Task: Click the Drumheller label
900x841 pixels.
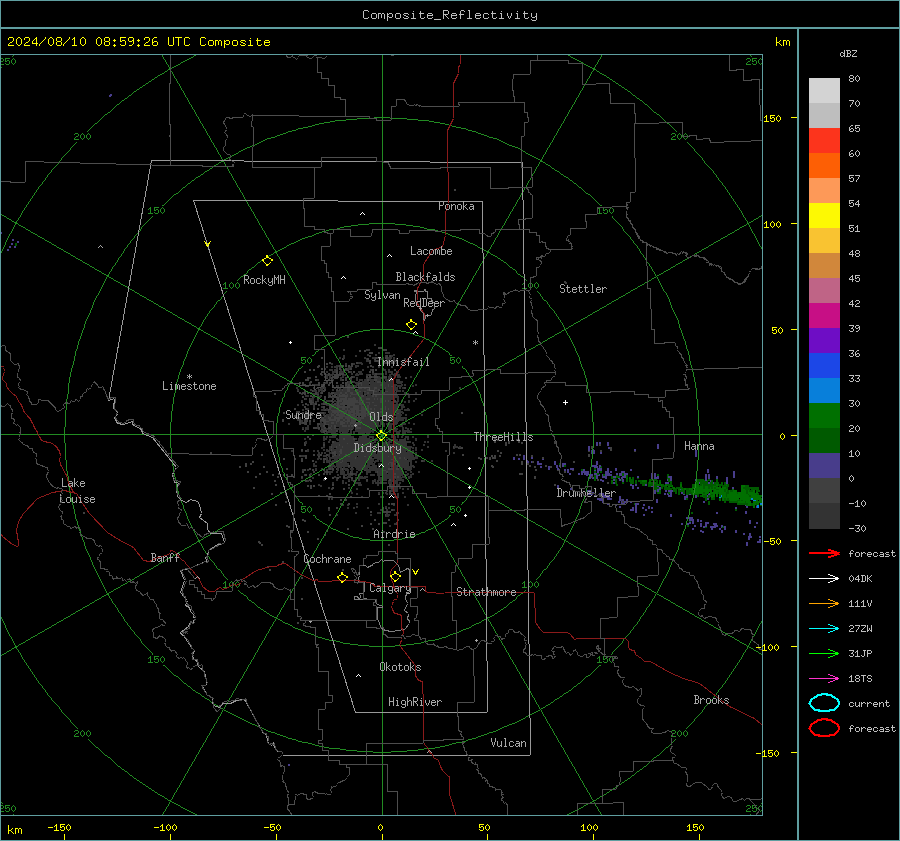Action: click(586, 493)
